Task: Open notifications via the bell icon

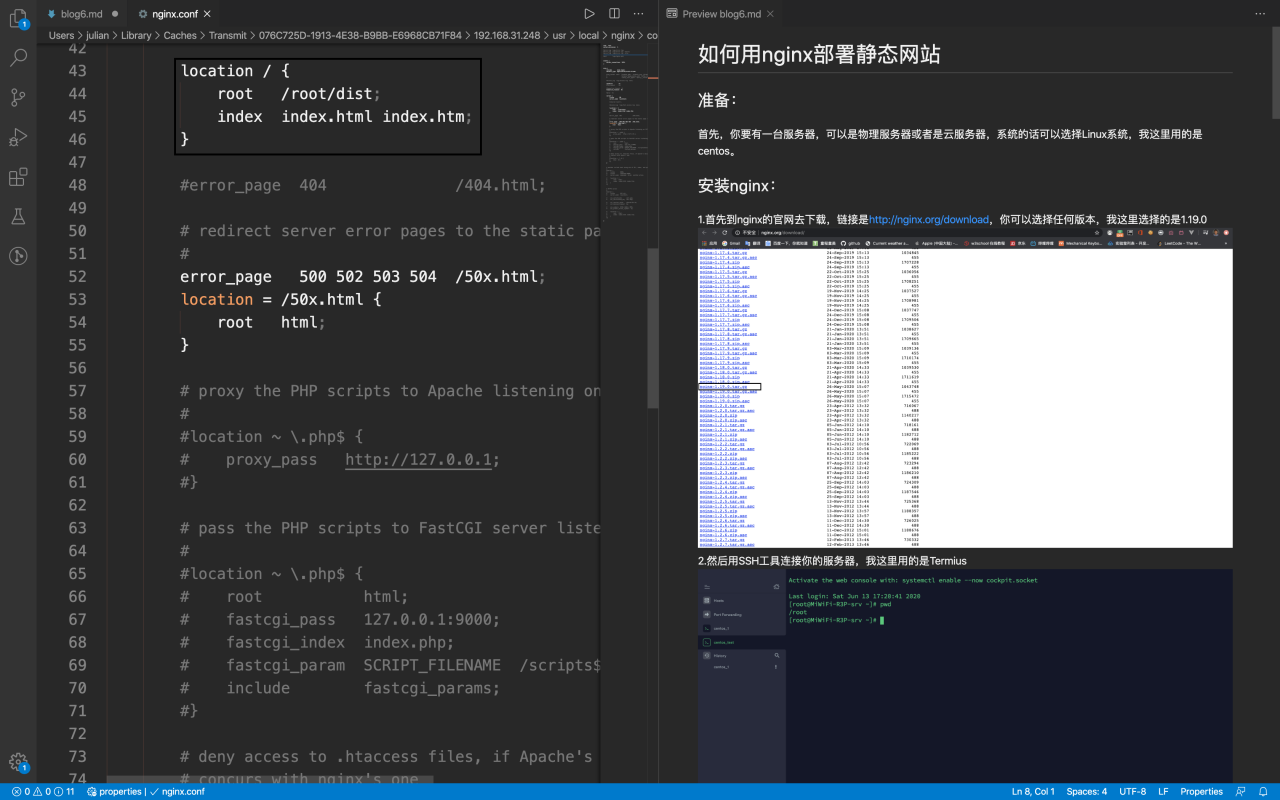Action: (x=1264, y=791)
